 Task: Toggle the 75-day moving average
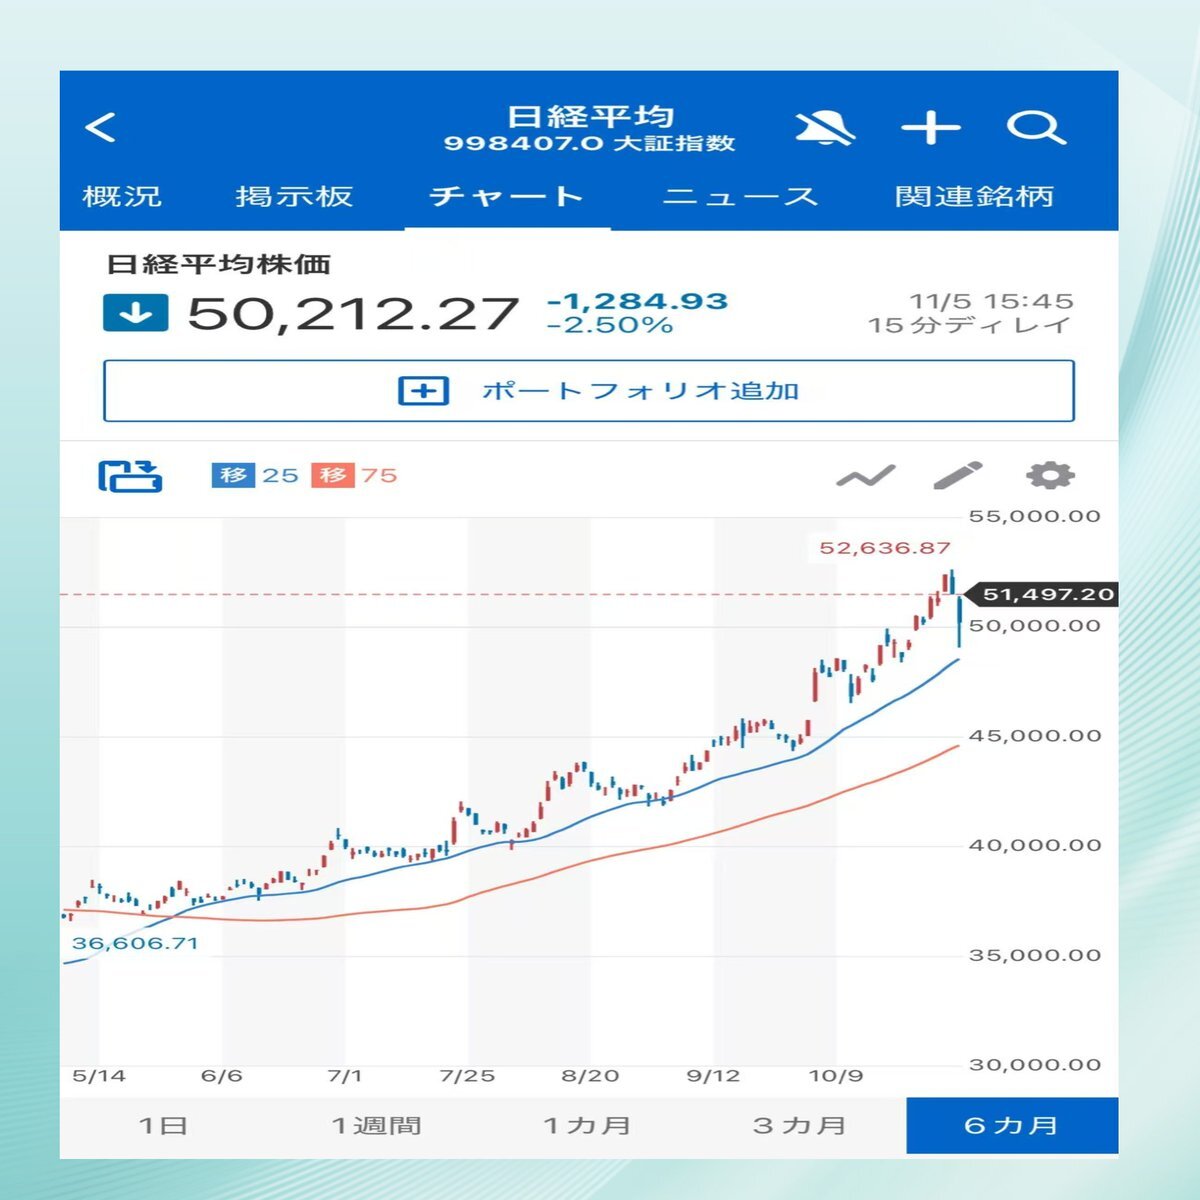pyautogui.click(x=355, y=475)
